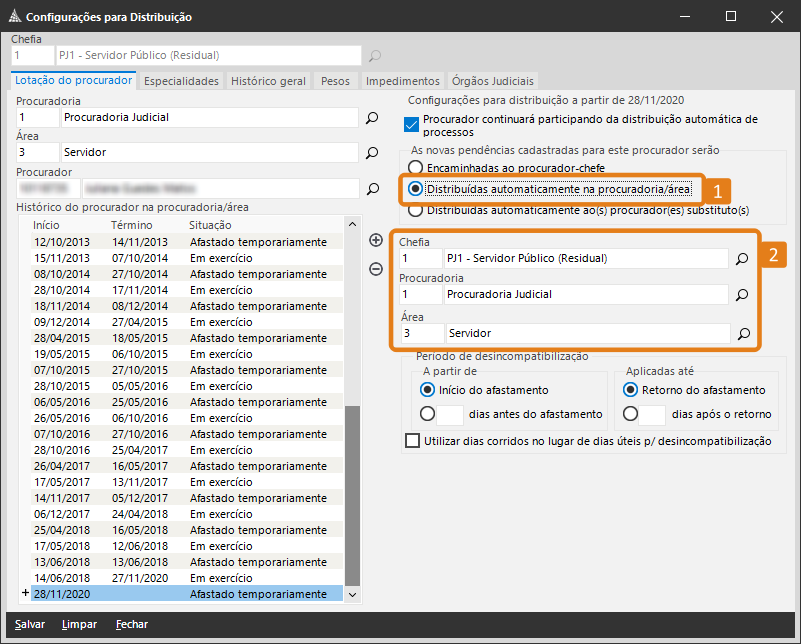Click the search icon beside the top Chefia field
This screenshot has height=644, width=801.
(375, 56)
